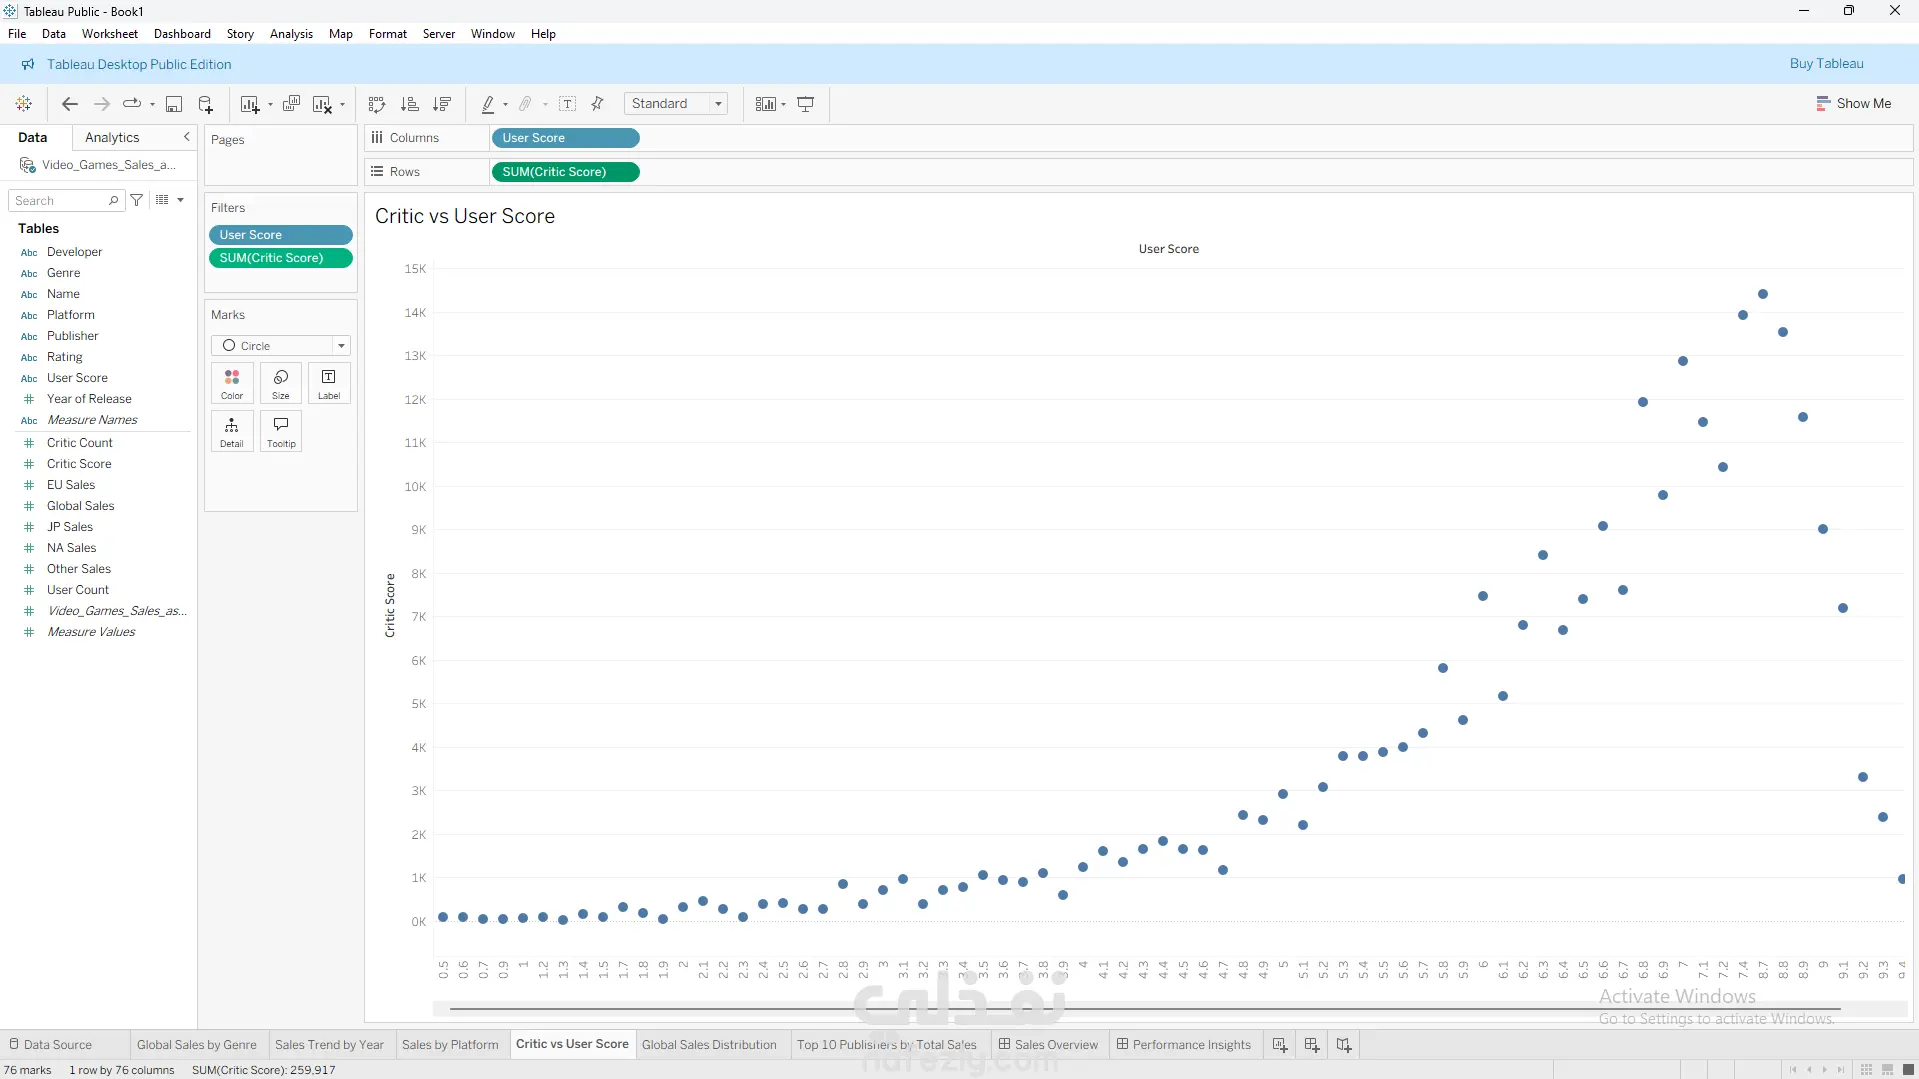Click the Analytics pane tab

(112, 138)
